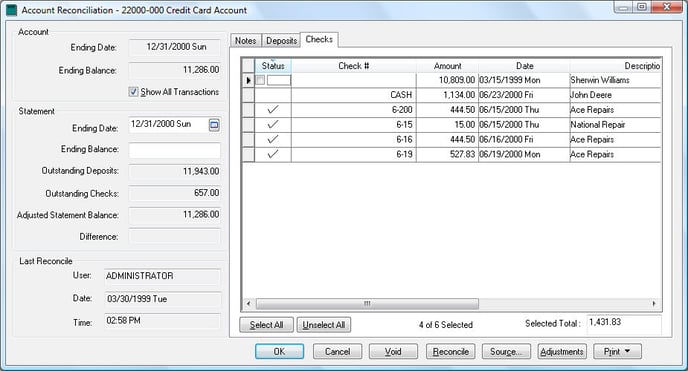Click the scroll left arrow of checks grid
Image resolution: width=688 pixels, height=371 pixels.
pyautogui.click(x=248, y=303)
